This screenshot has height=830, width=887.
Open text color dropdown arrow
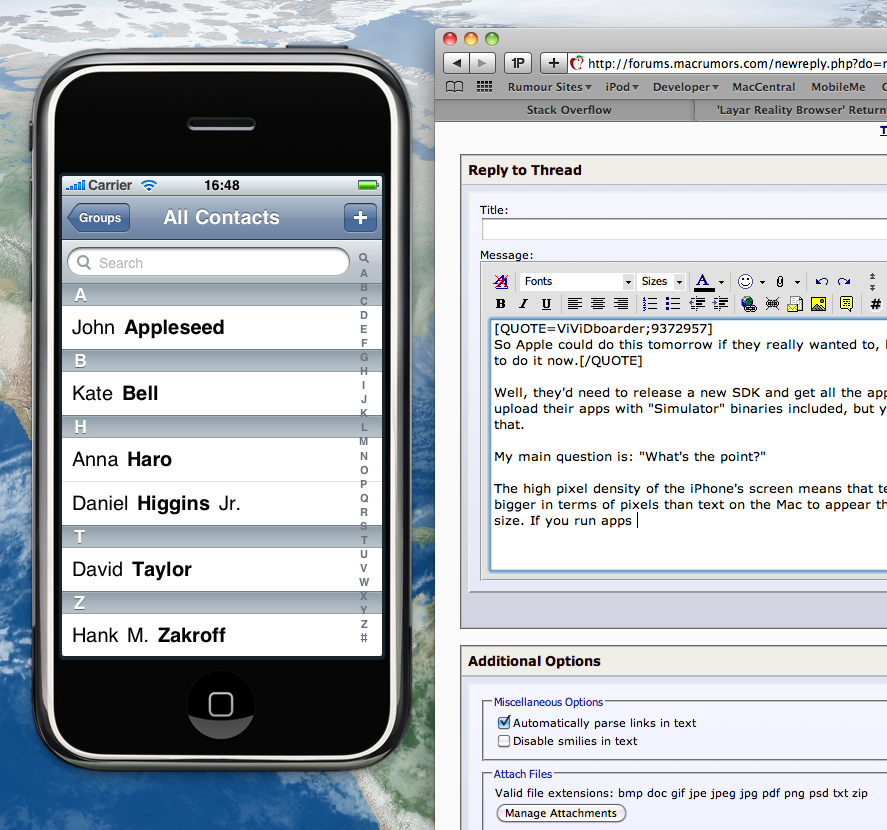tap(721, 282)
